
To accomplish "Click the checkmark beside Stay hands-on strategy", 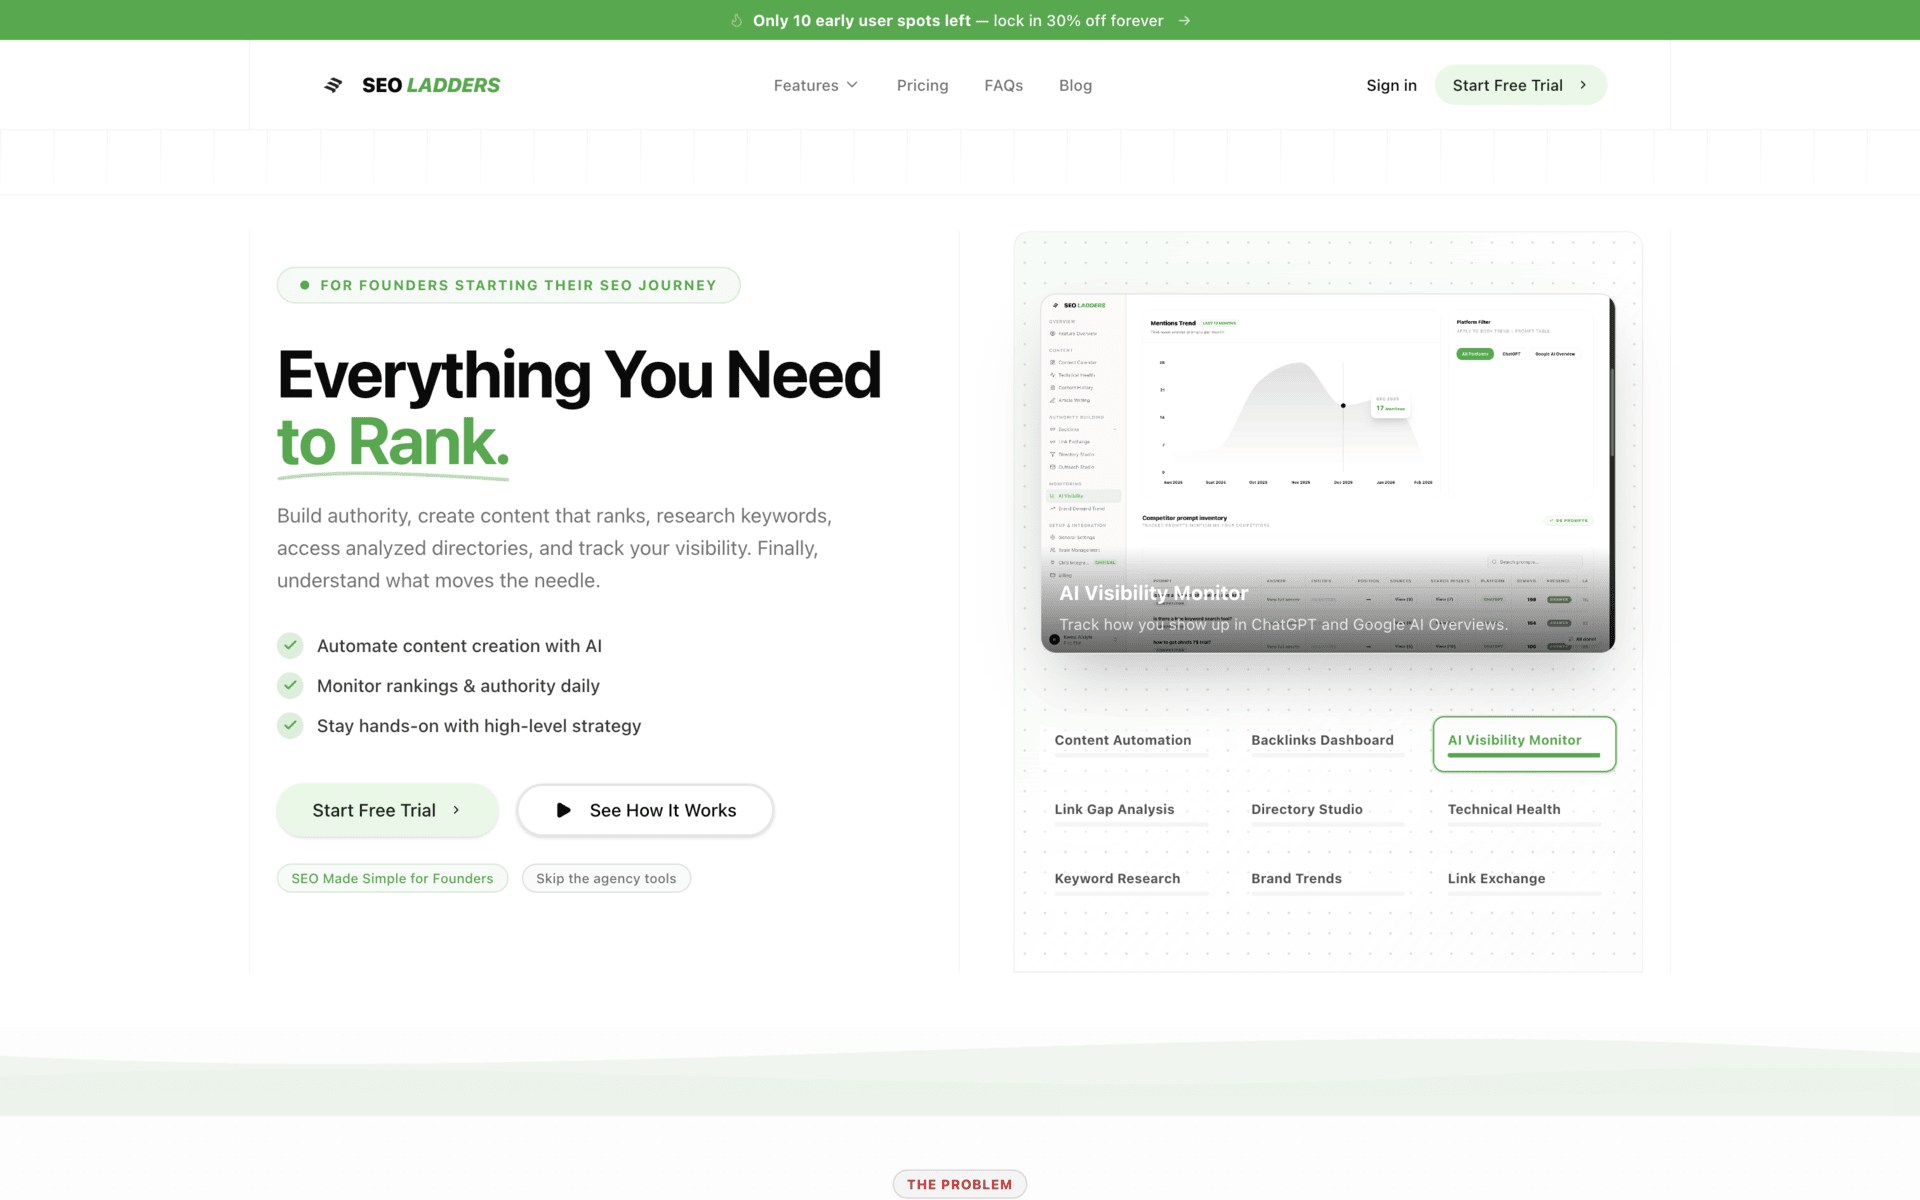I will 290,725.
